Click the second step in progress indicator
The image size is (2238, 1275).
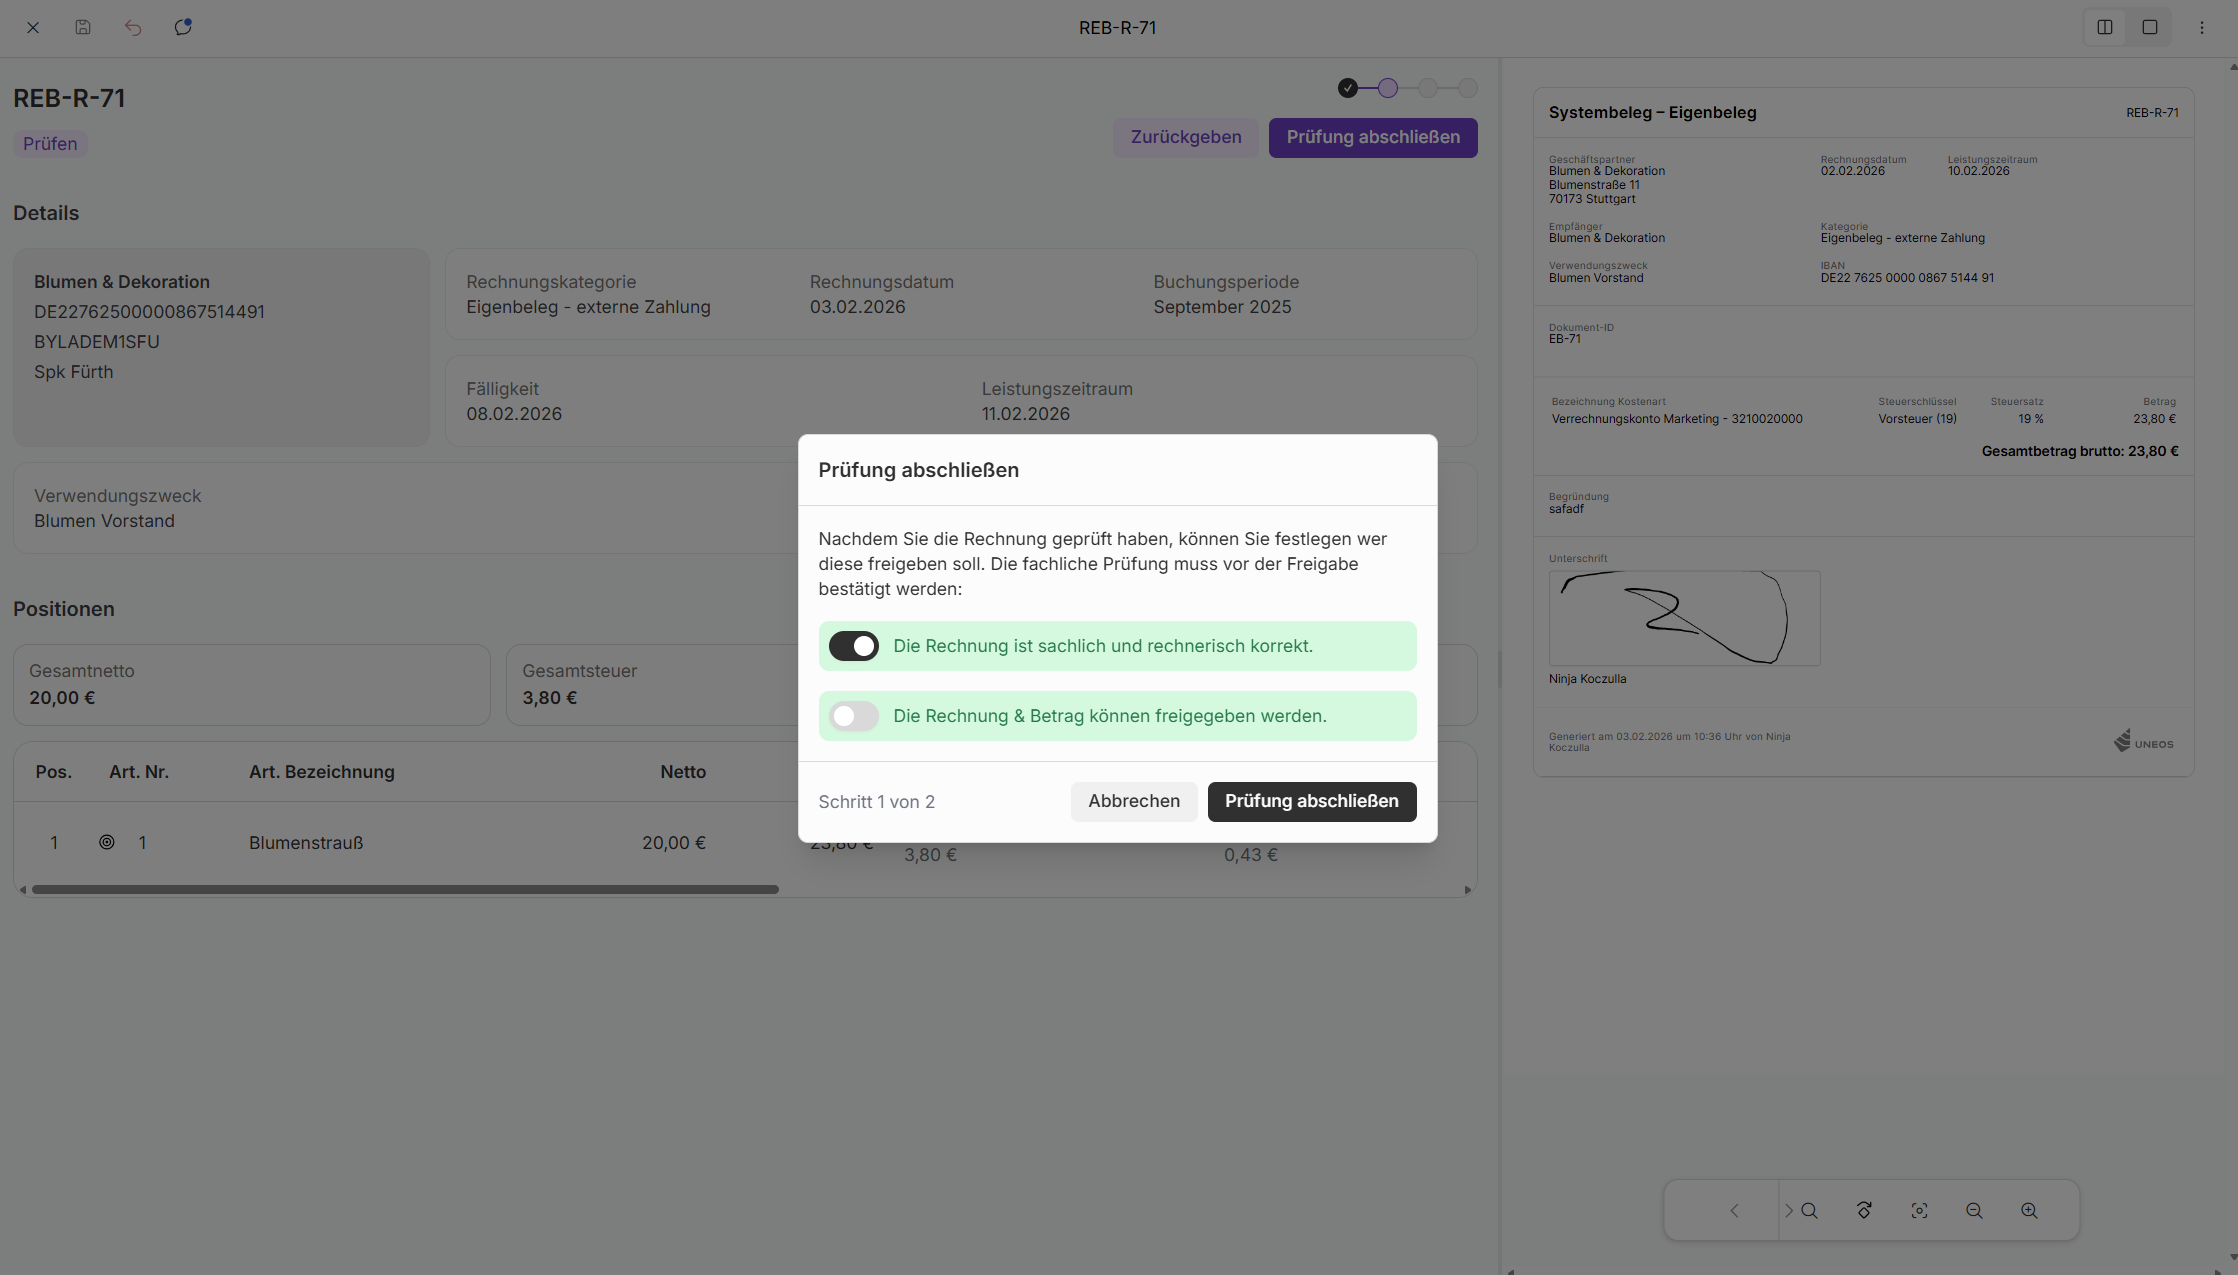(x=1388, y=88)
